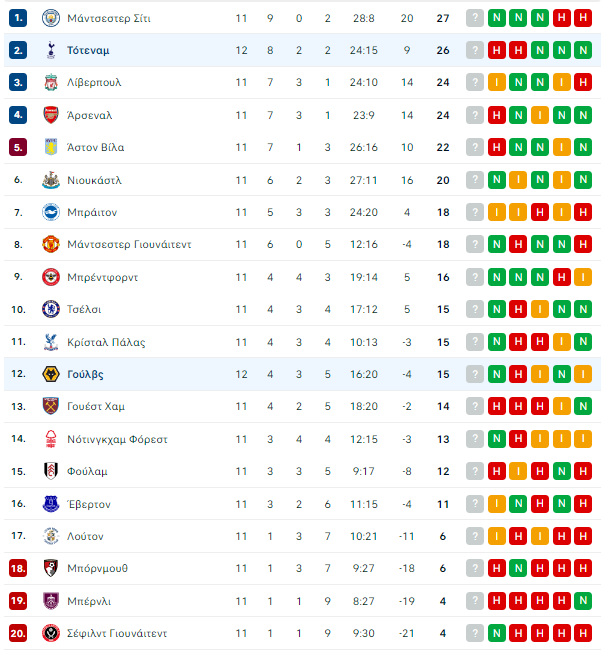The image size is (609, 651).
Task: Select the Manchester United crest icon
Action: point(51,244)
